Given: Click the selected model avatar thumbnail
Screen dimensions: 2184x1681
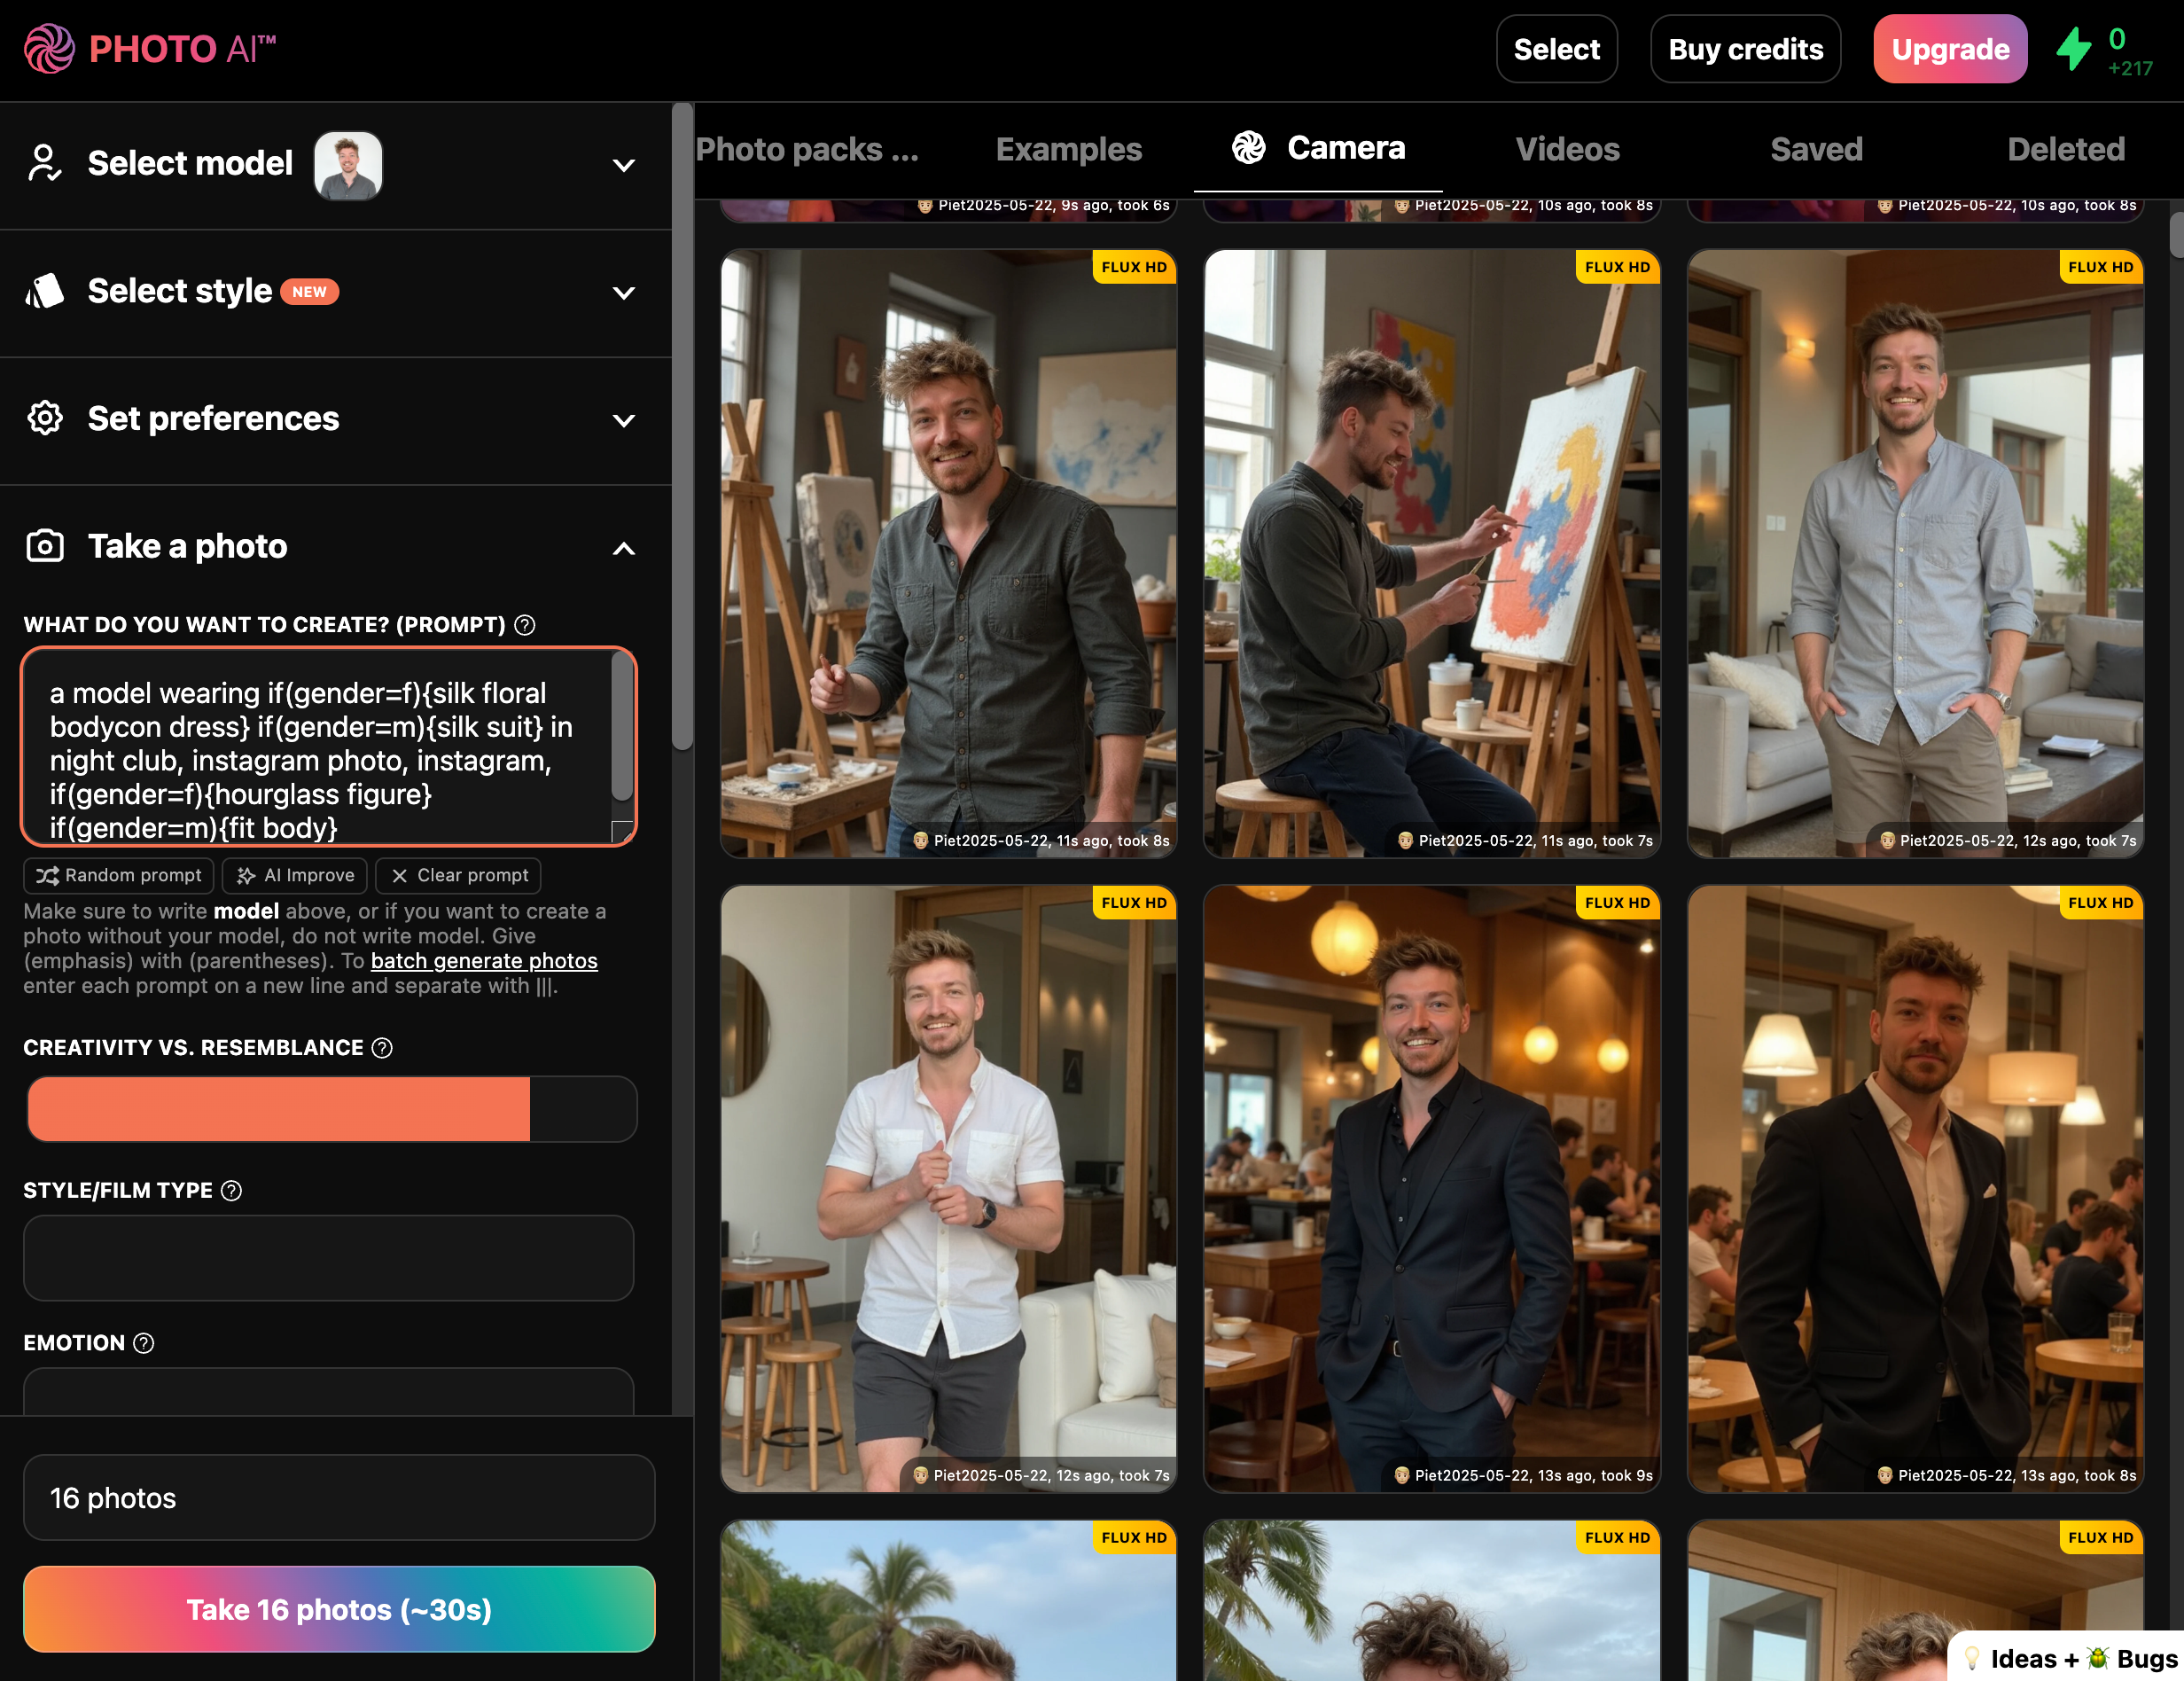Looking at the screenshot, I should [x=348, y=165].
